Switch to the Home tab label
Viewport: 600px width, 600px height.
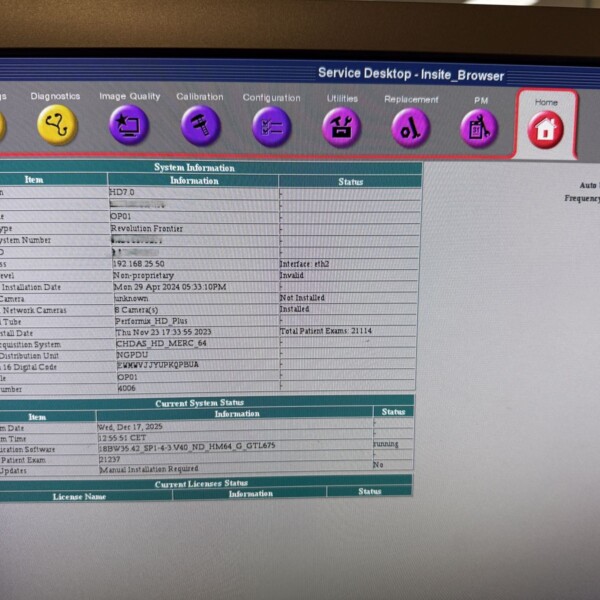pyautogui.click(x=546, y=102)
